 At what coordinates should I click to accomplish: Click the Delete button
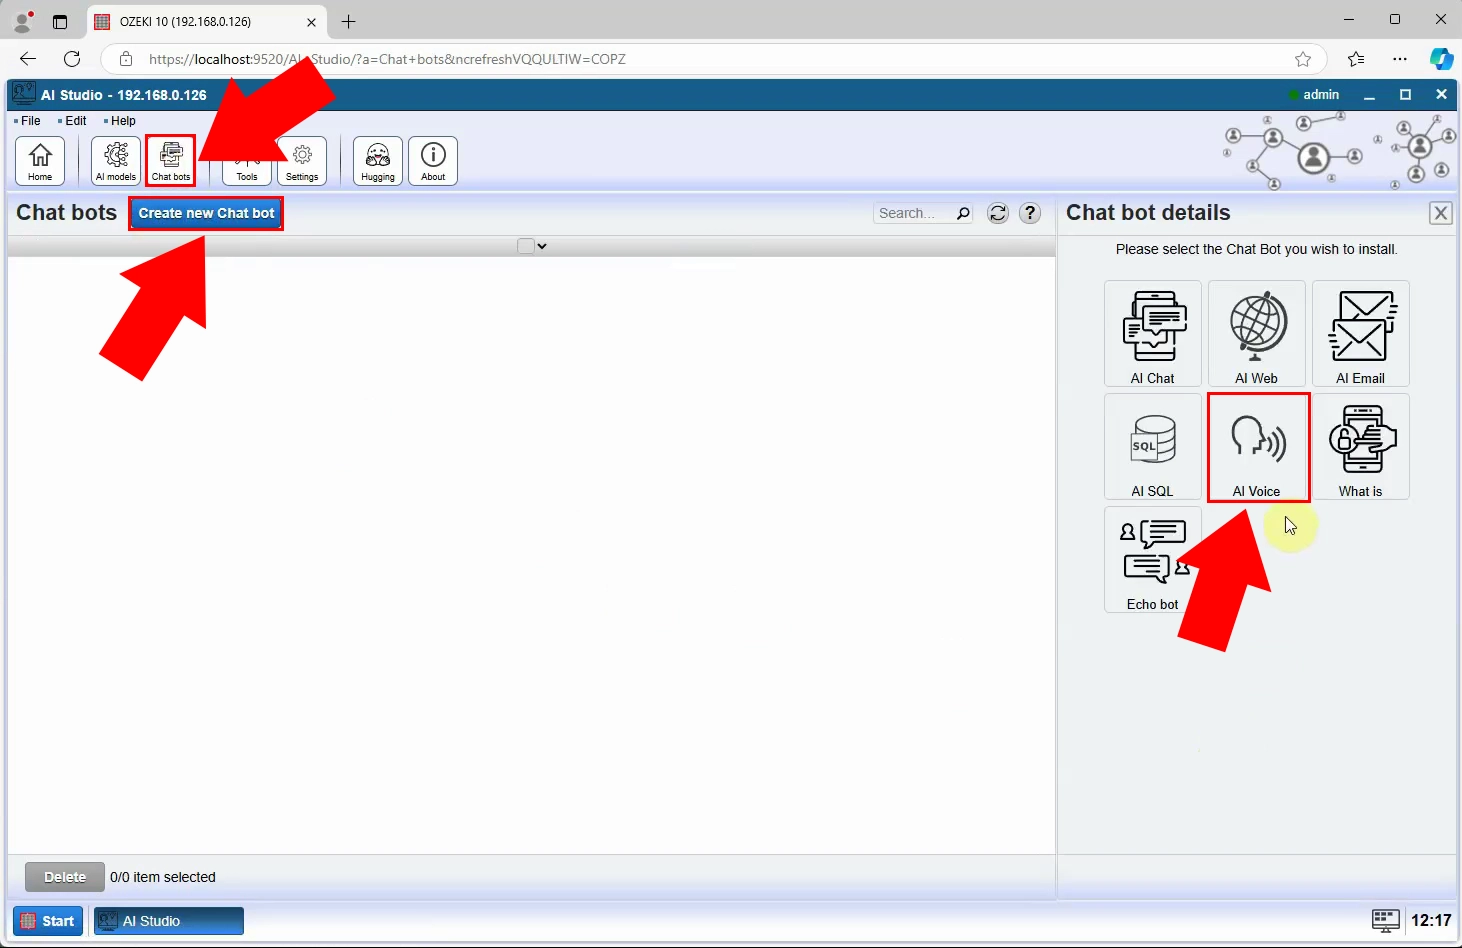point(65,877)
